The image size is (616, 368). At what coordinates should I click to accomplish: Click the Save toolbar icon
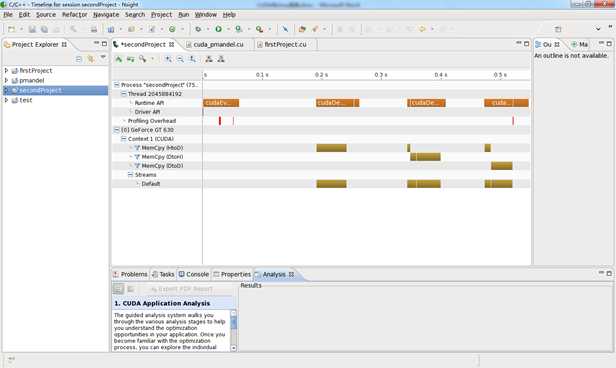tap(32, 29)
